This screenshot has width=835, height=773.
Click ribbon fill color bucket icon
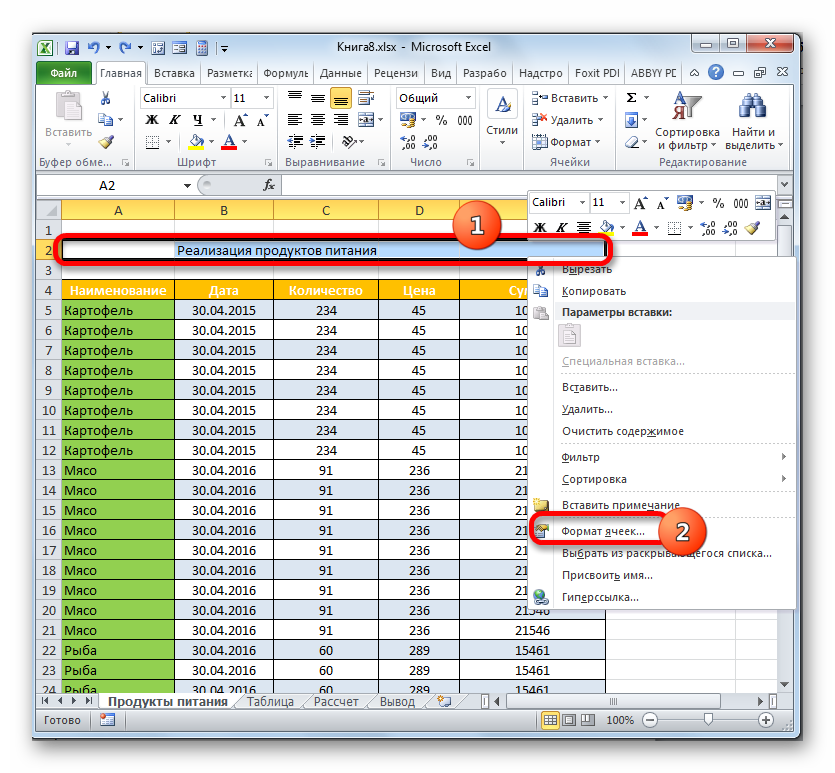coord(197,142)
